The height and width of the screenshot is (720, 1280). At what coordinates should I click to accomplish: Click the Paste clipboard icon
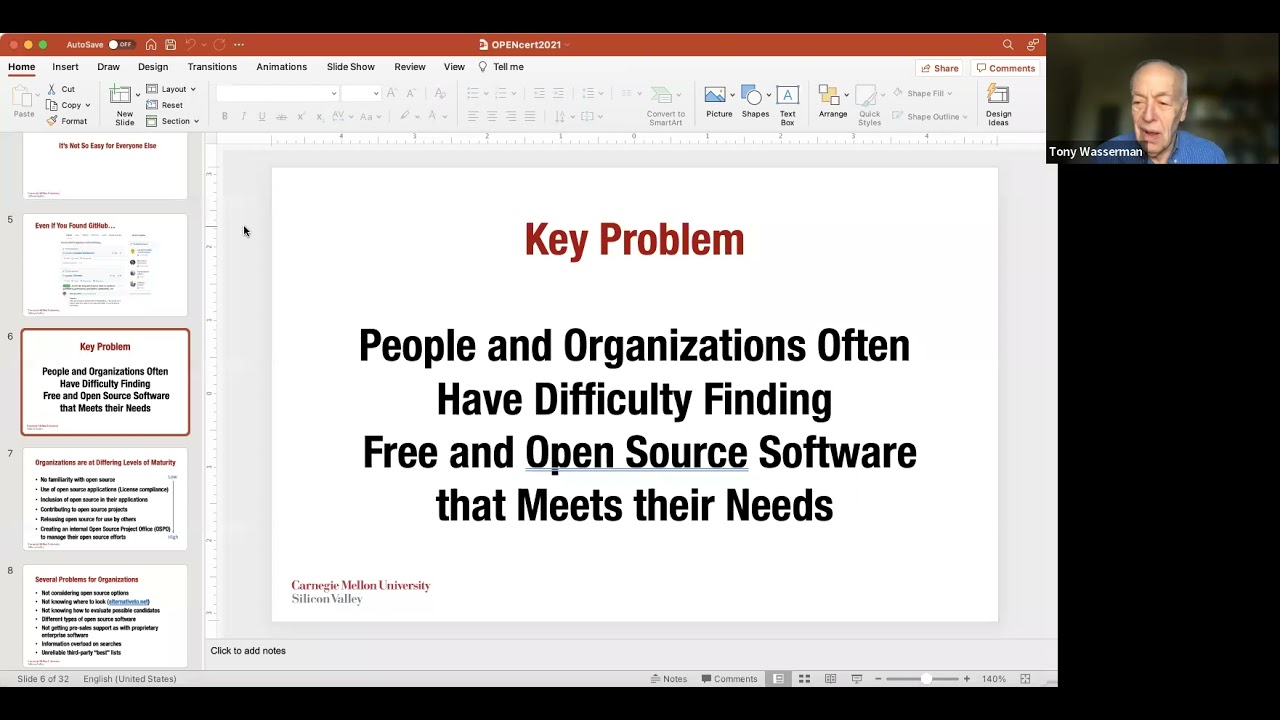tap(24, 96)
